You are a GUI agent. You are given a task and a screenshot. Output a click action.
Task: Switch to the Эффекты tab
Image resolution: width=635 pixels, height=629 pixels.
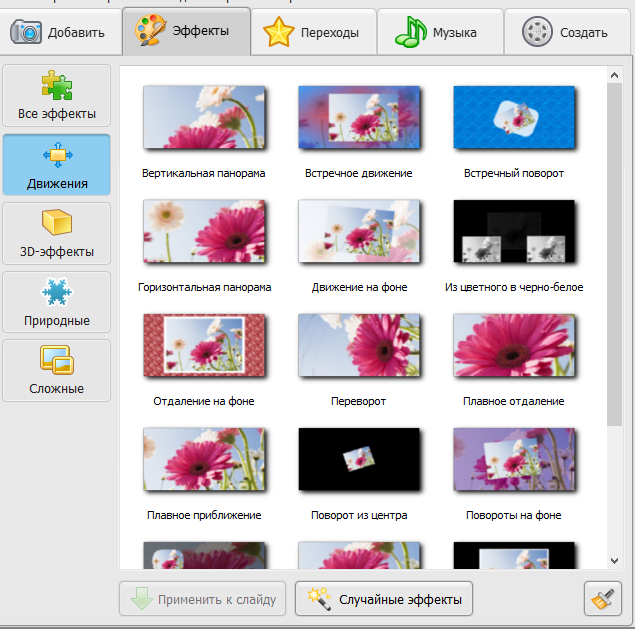tap(187, 31)
